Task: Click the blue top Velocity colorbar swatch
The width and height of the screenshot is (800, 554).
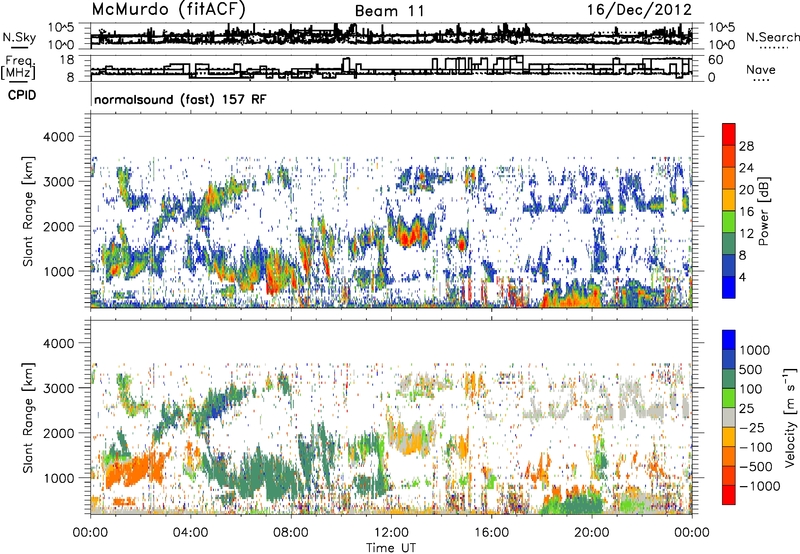Action: pos(729,340)
